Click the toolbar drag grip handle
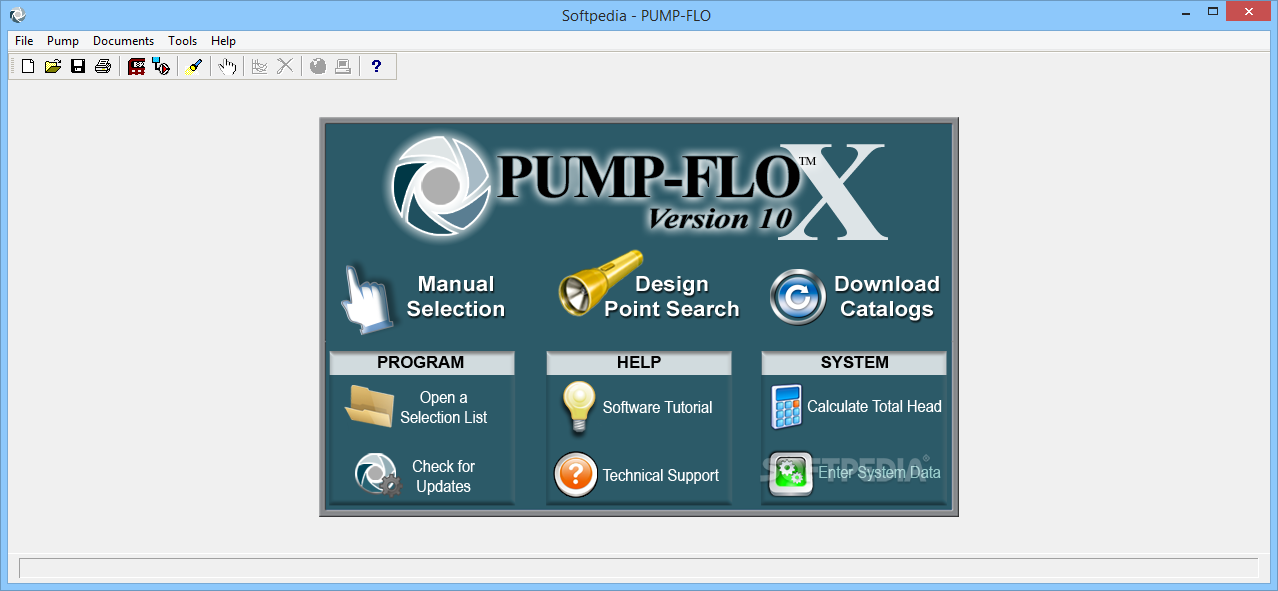 tap(13, 67)
